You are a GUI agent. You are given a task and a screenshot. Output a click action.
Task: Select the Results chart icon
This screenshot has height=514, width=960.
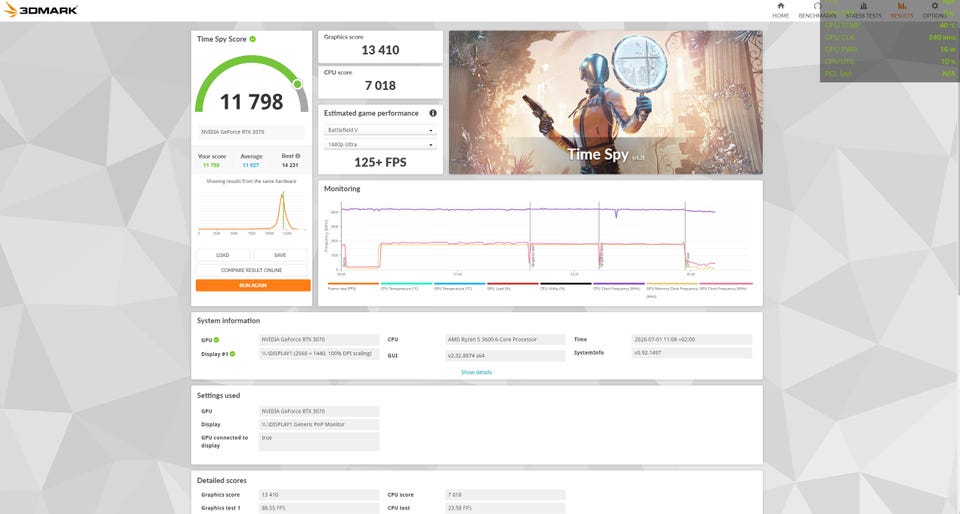pyautogui.click(x=901, y=6)
